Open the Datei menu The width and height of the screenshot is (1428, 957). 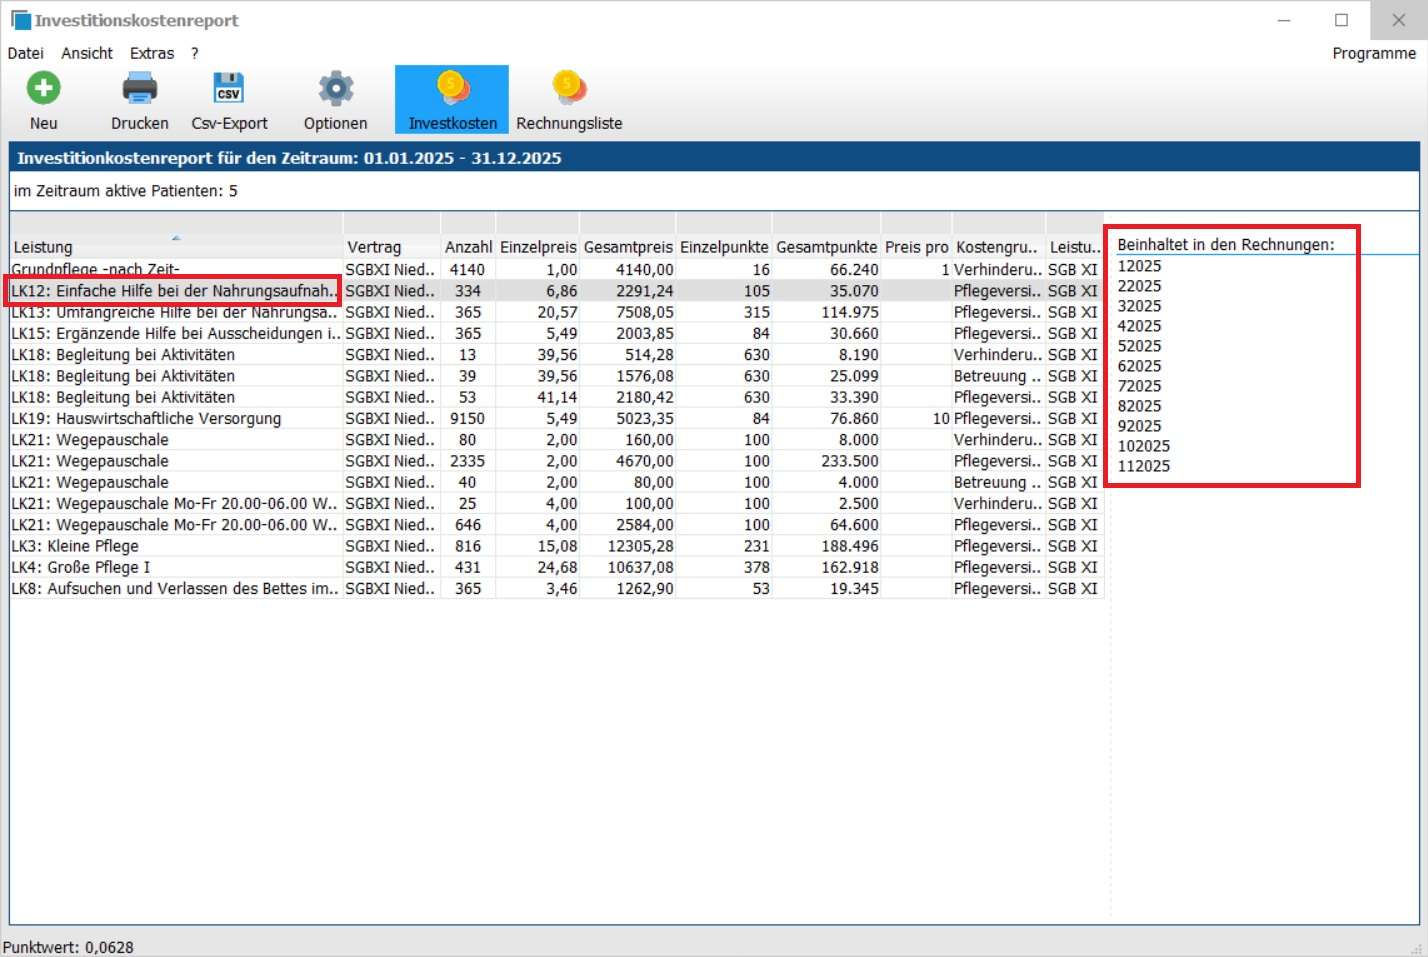coord(25,53)
